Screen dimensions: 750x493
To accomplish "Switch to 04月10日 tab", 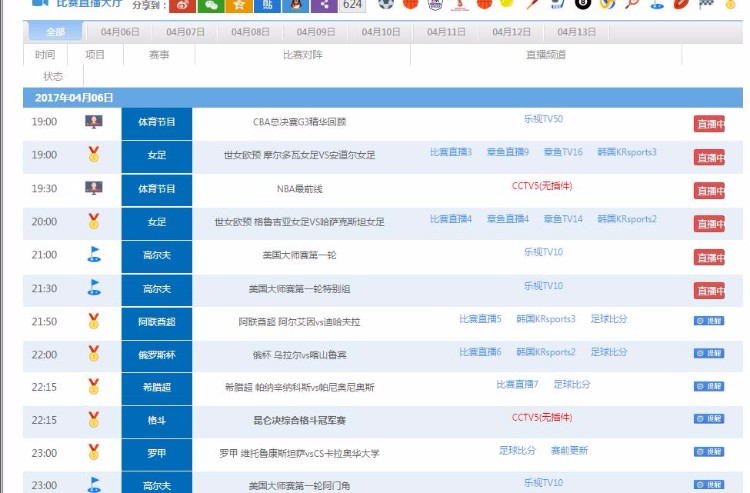I will pos(381,32).
